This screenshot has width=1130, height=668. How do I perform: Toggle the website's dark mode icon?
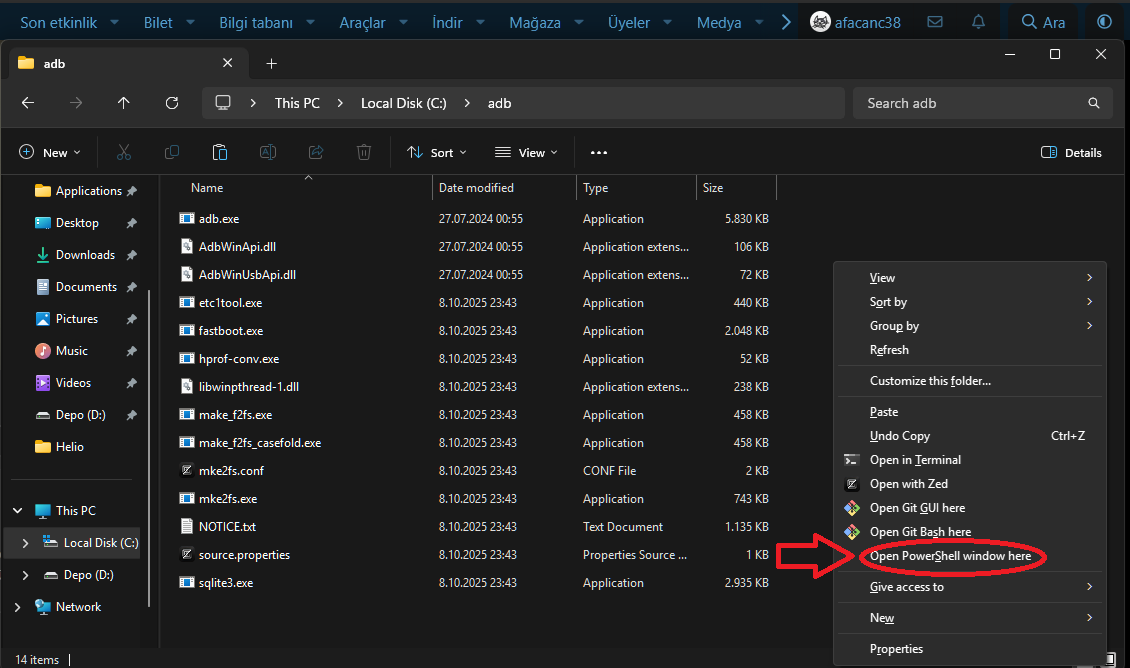(1104, 22)
